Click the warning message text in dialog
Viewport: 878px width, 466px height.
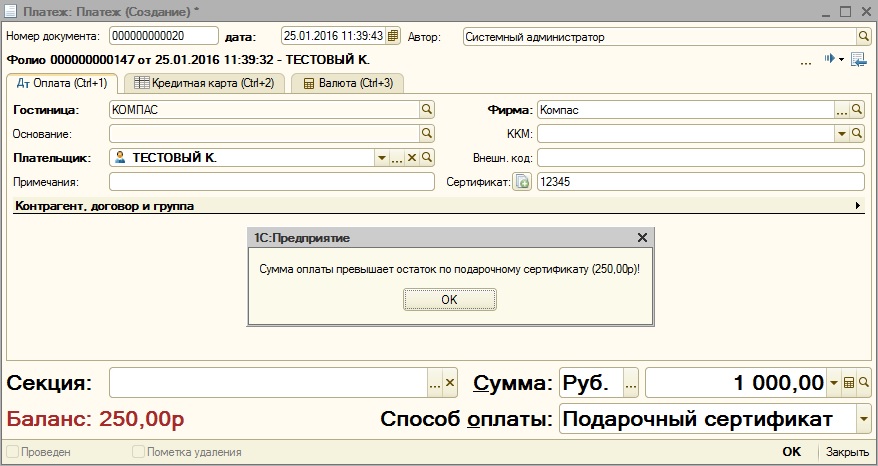450,269
